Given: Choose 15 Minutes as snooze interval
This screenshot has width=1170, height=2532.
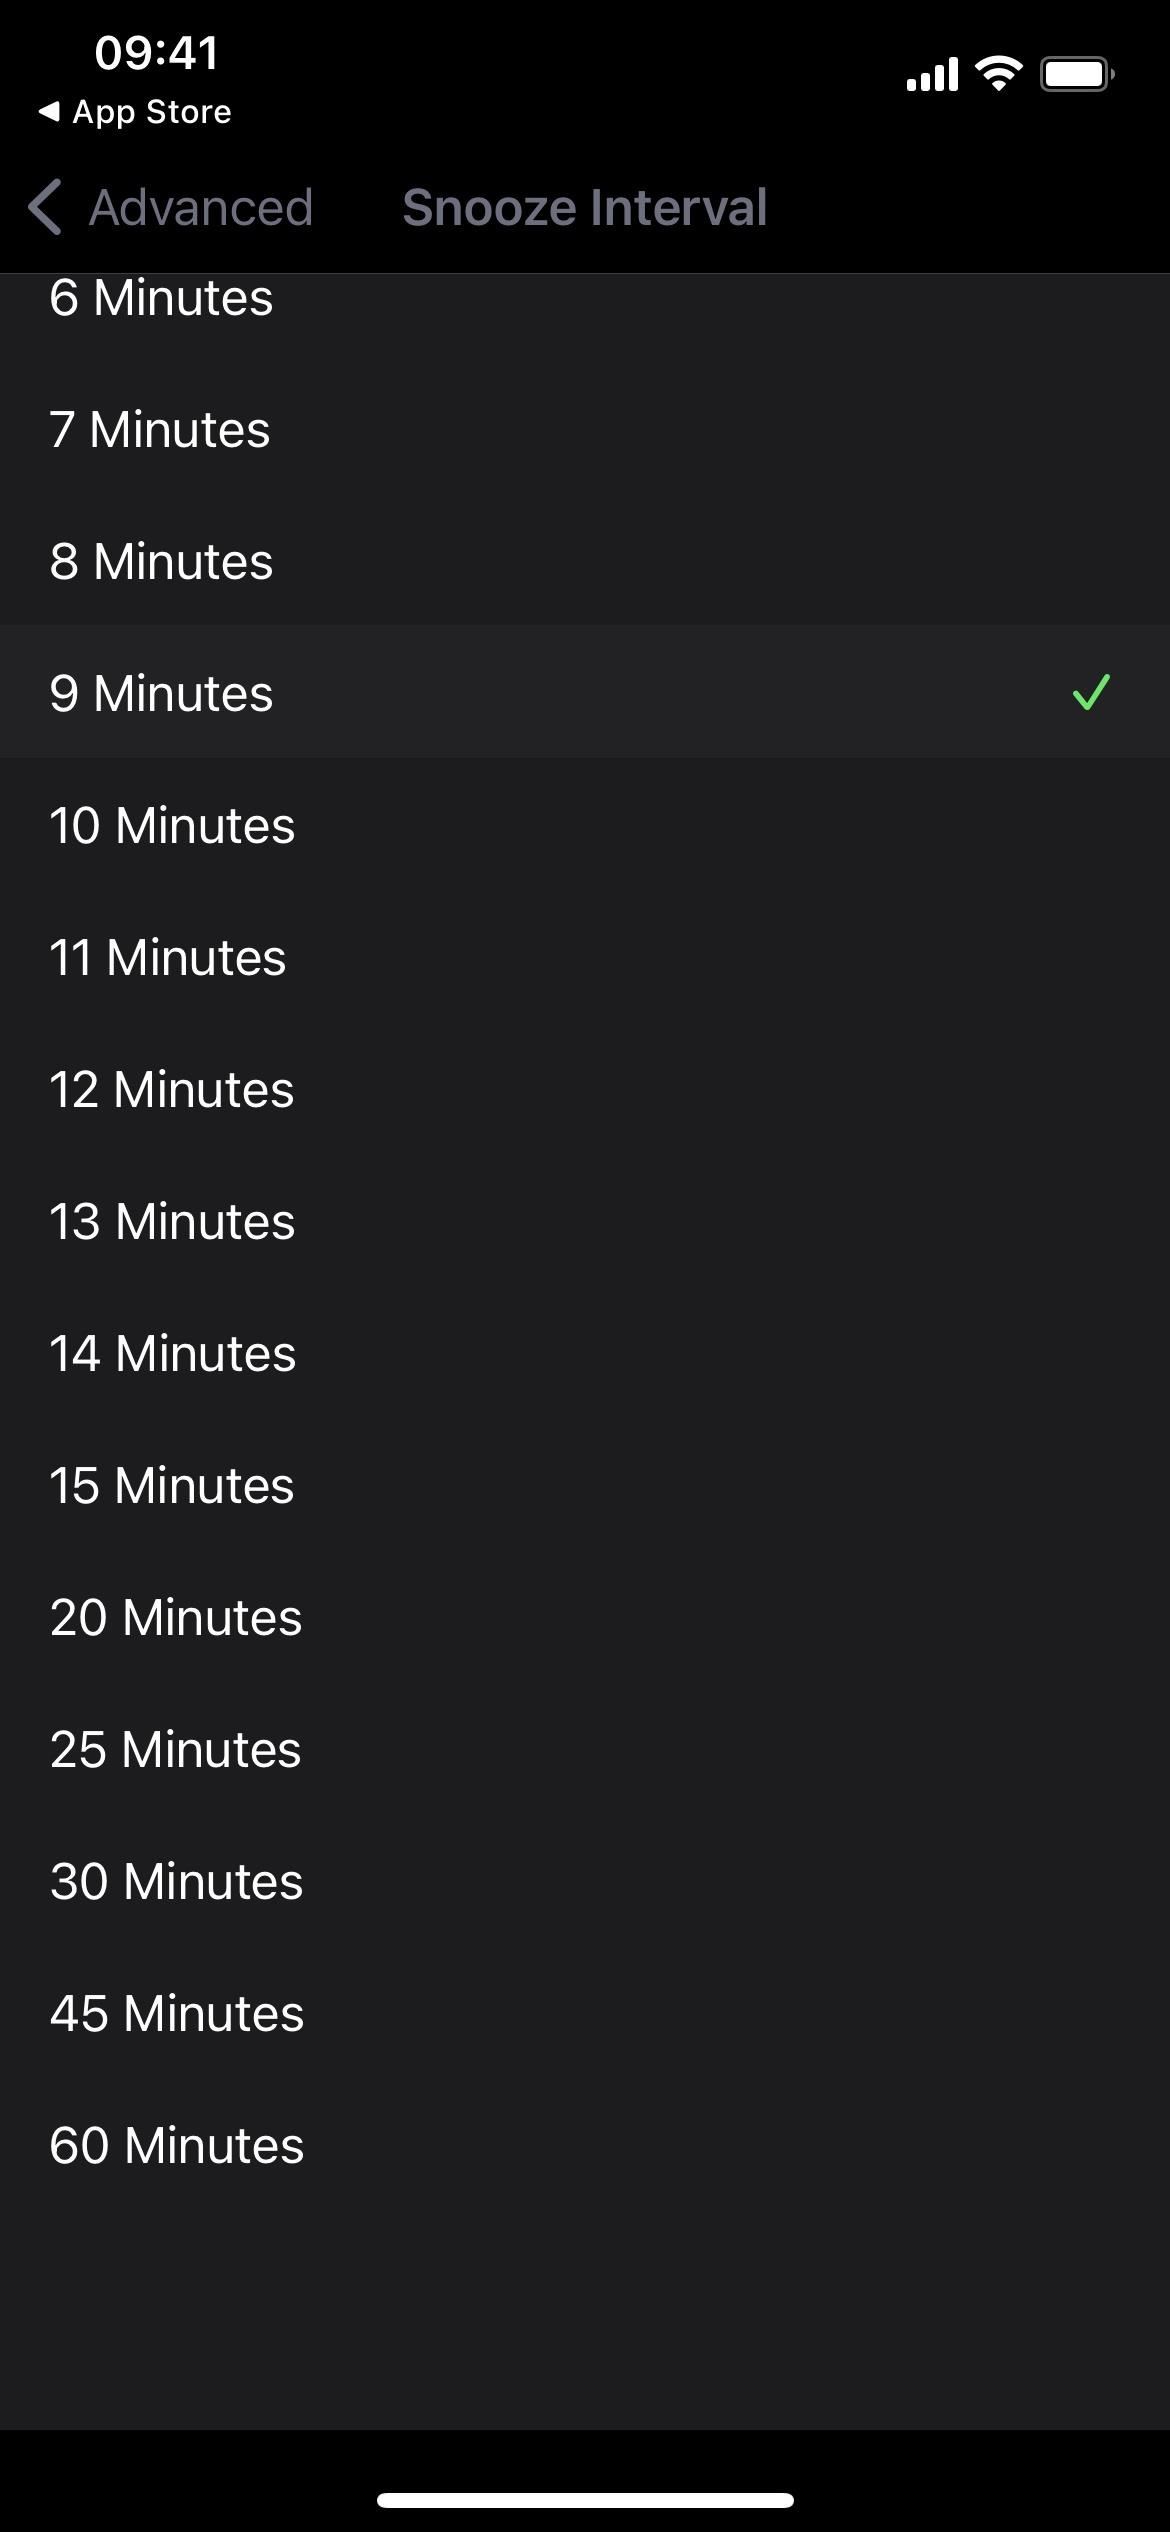Looking at the screenshot, I should pyautogui.click(x=585, y=1485).
